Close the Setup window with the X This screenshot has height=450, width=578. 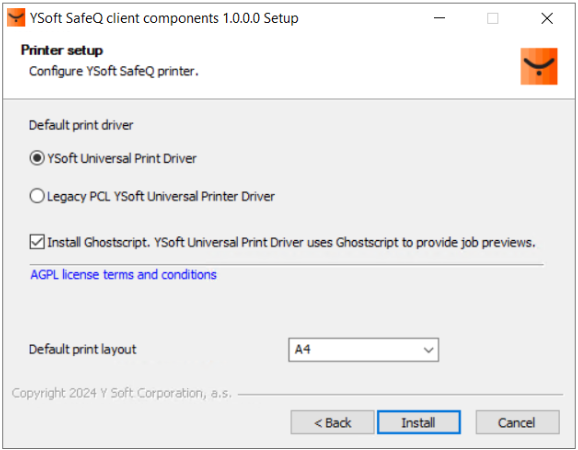547,18
